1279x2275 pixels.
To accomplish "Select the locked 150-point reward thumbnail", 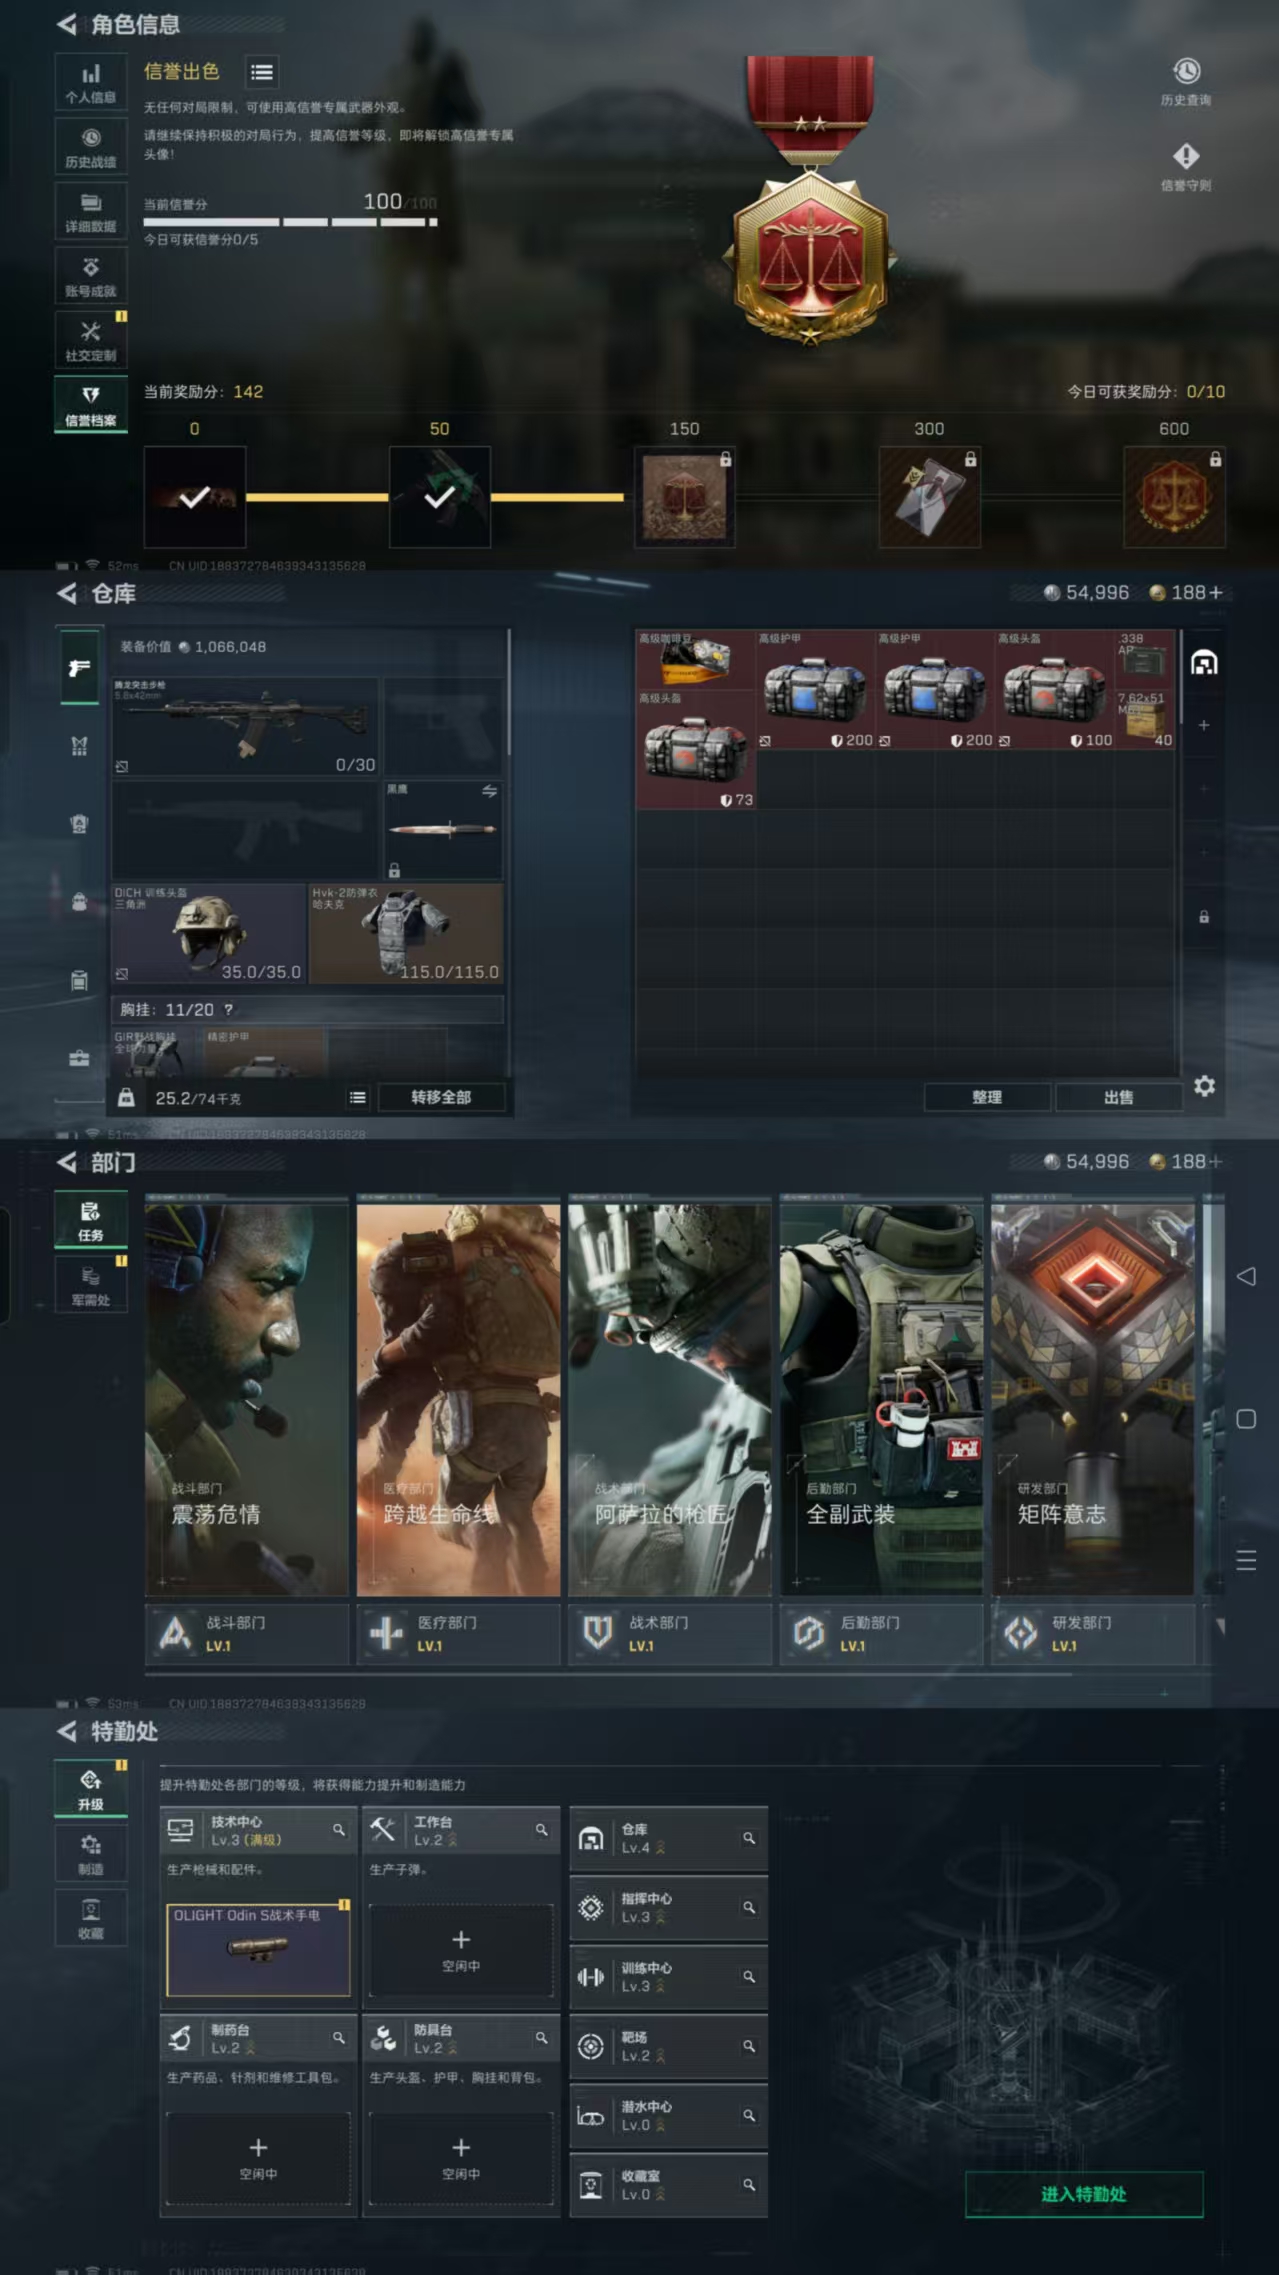I will point(684,497).
